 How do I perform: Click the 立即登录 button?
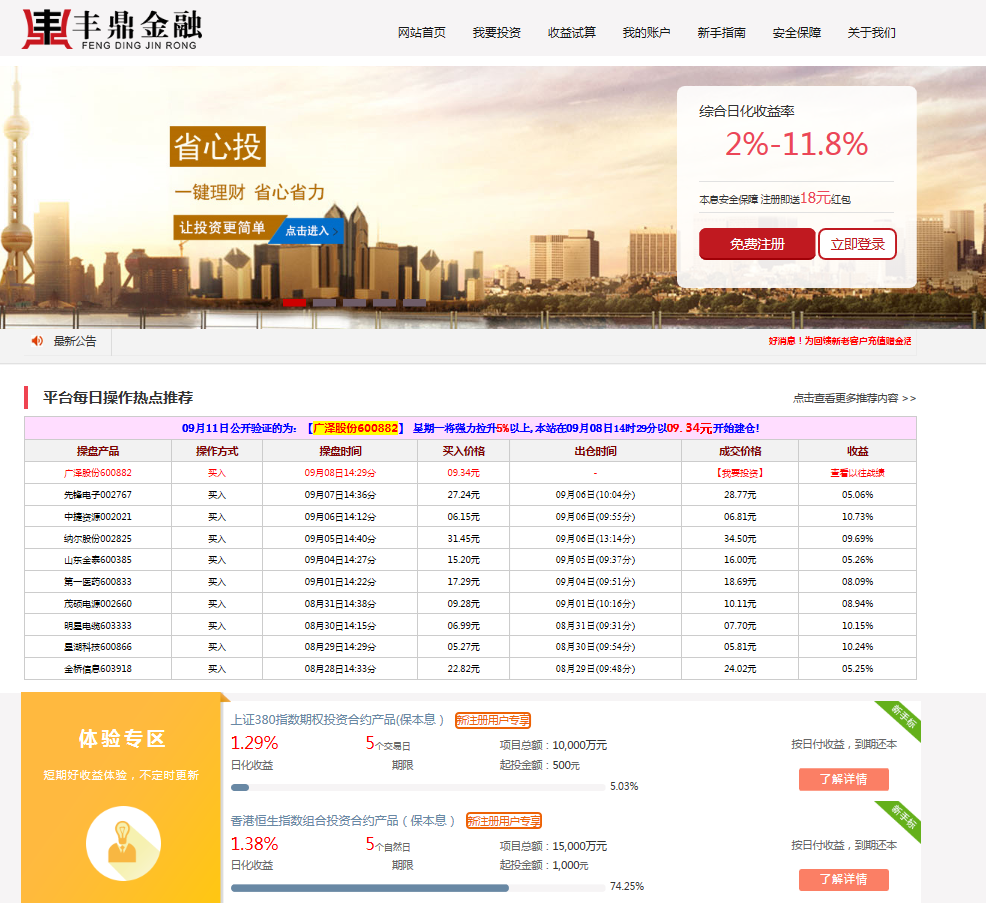857,244
